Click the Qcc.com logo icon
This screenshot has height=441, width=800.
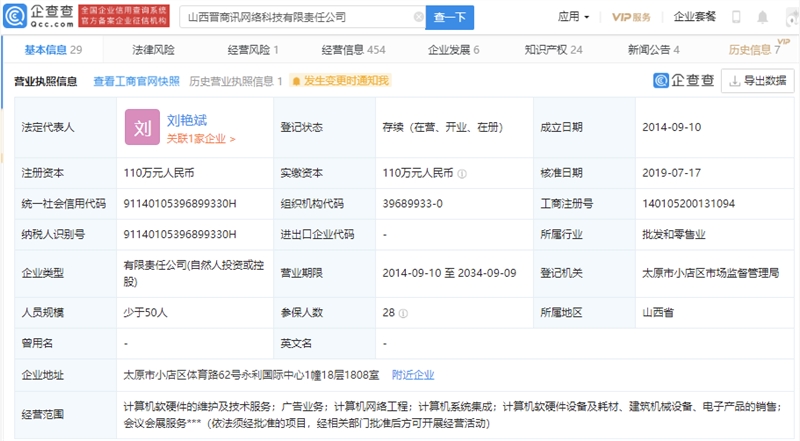coord(15,16)
